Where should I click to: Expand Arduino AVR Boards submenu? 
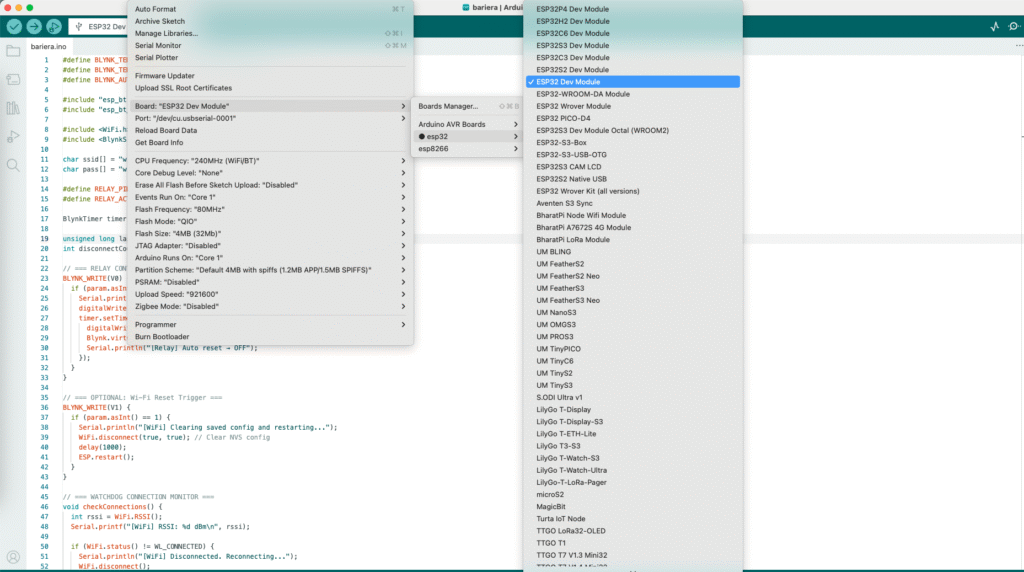pos(468,124)
